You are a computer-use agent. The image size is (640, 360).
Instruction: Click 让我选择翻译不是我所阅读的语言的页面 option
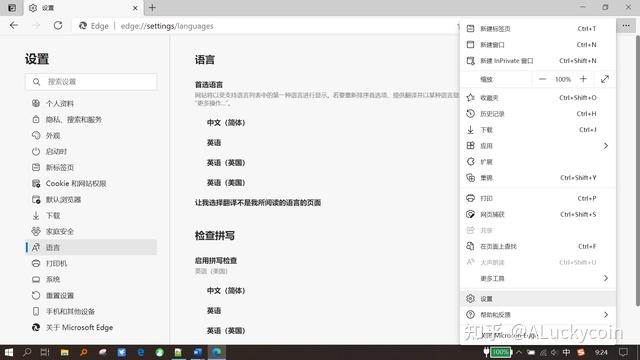coord(258,202)
